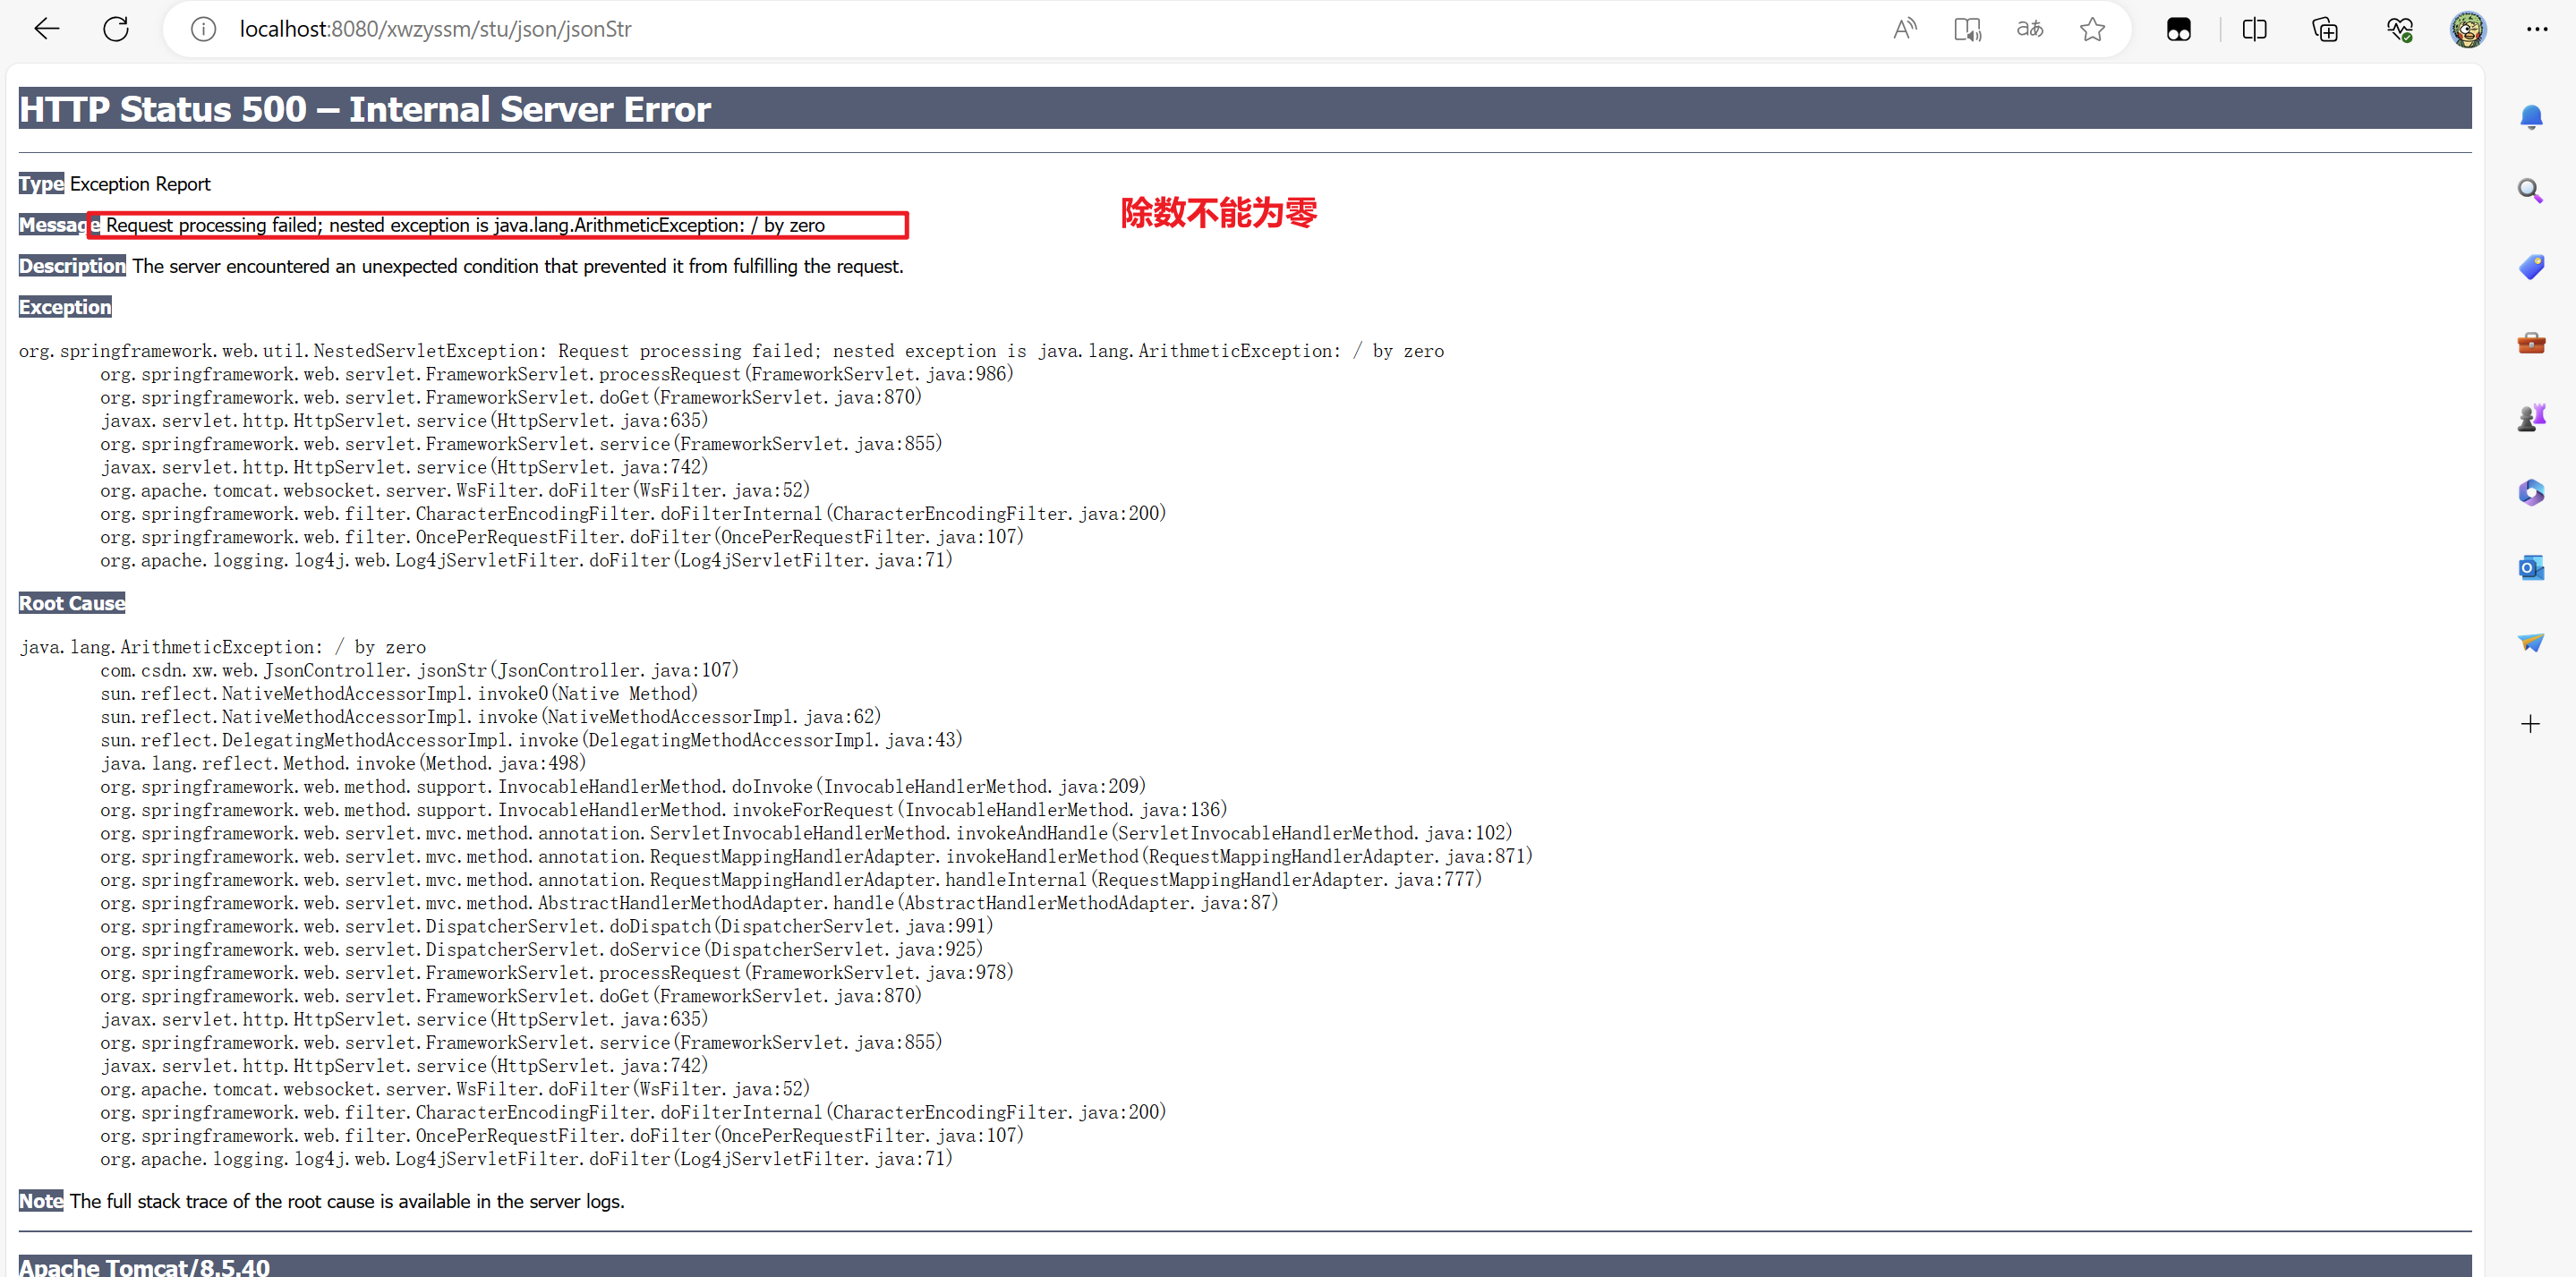
Task: Open the translate page icon
Action: coord(2029,29)
